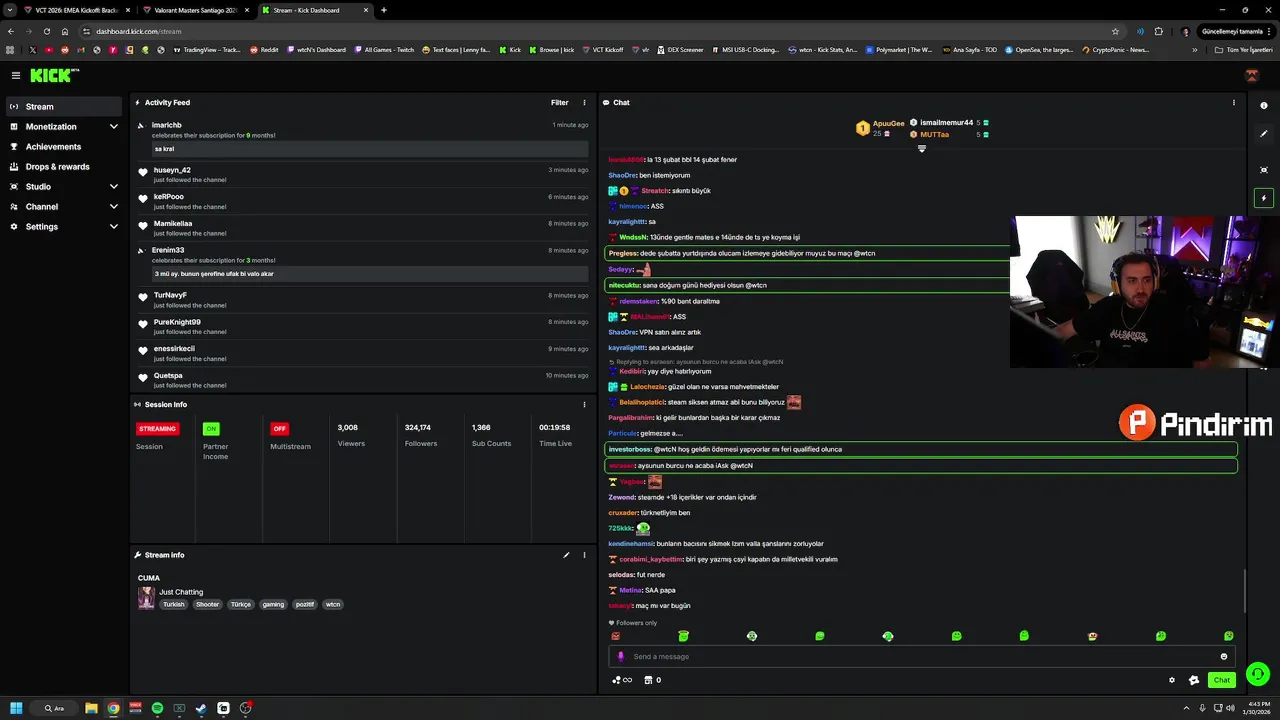
Task: Click the channel points infinity icon
Action: coord(622,680)
